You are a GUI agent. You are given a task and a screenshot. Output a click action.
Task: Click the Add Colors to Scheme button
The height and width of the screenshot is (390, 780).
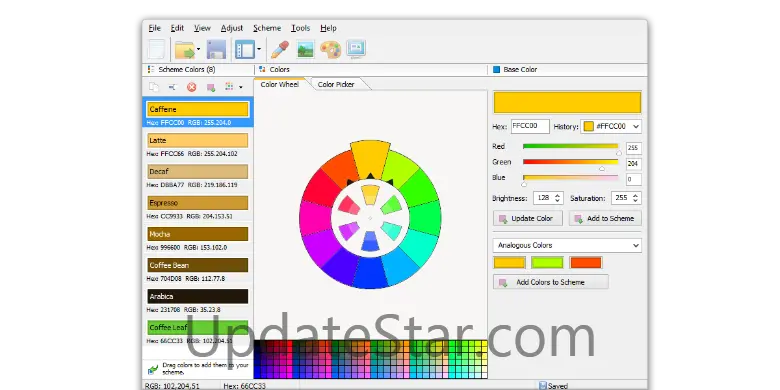551,282
